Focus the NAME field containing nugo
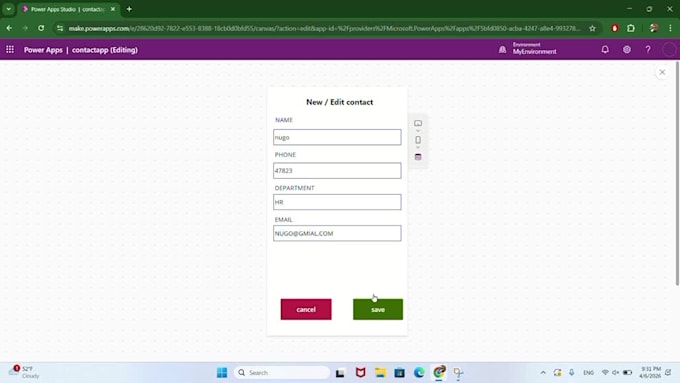680x383 pixels. [x=337, y=137]
